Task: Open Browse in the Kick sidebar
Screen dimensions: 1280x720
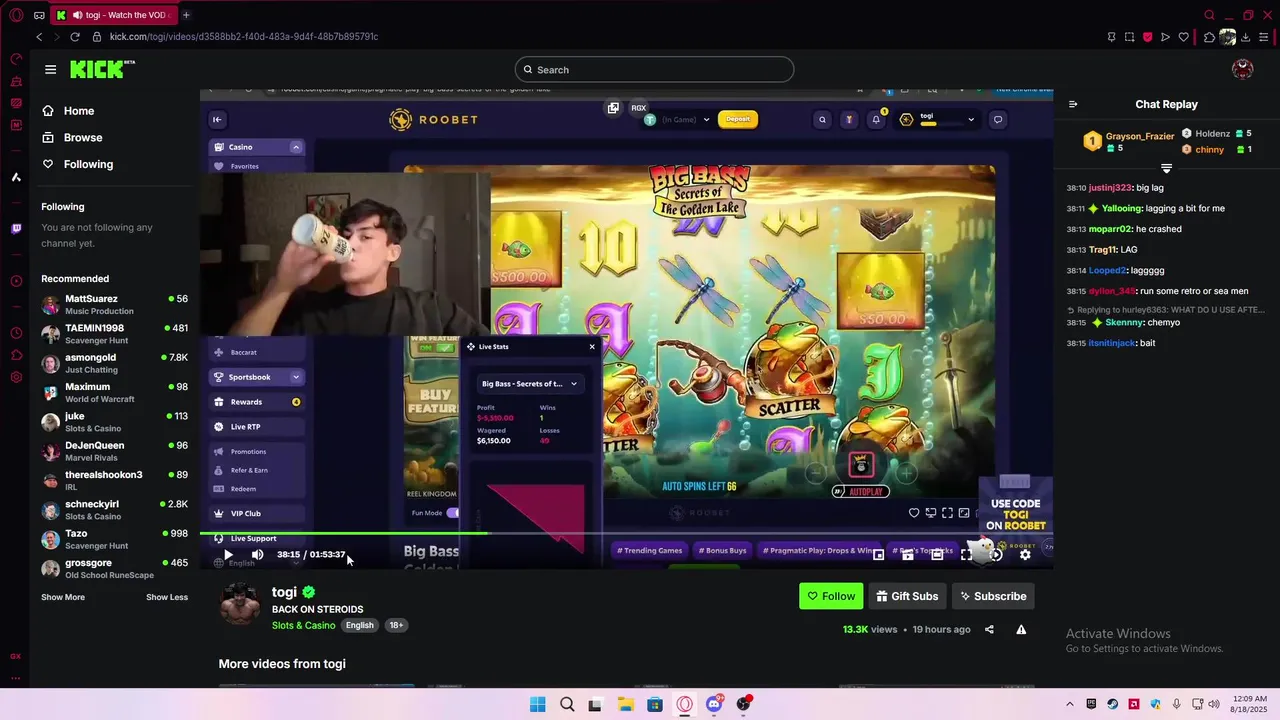Action: click(x=83, y=137)
